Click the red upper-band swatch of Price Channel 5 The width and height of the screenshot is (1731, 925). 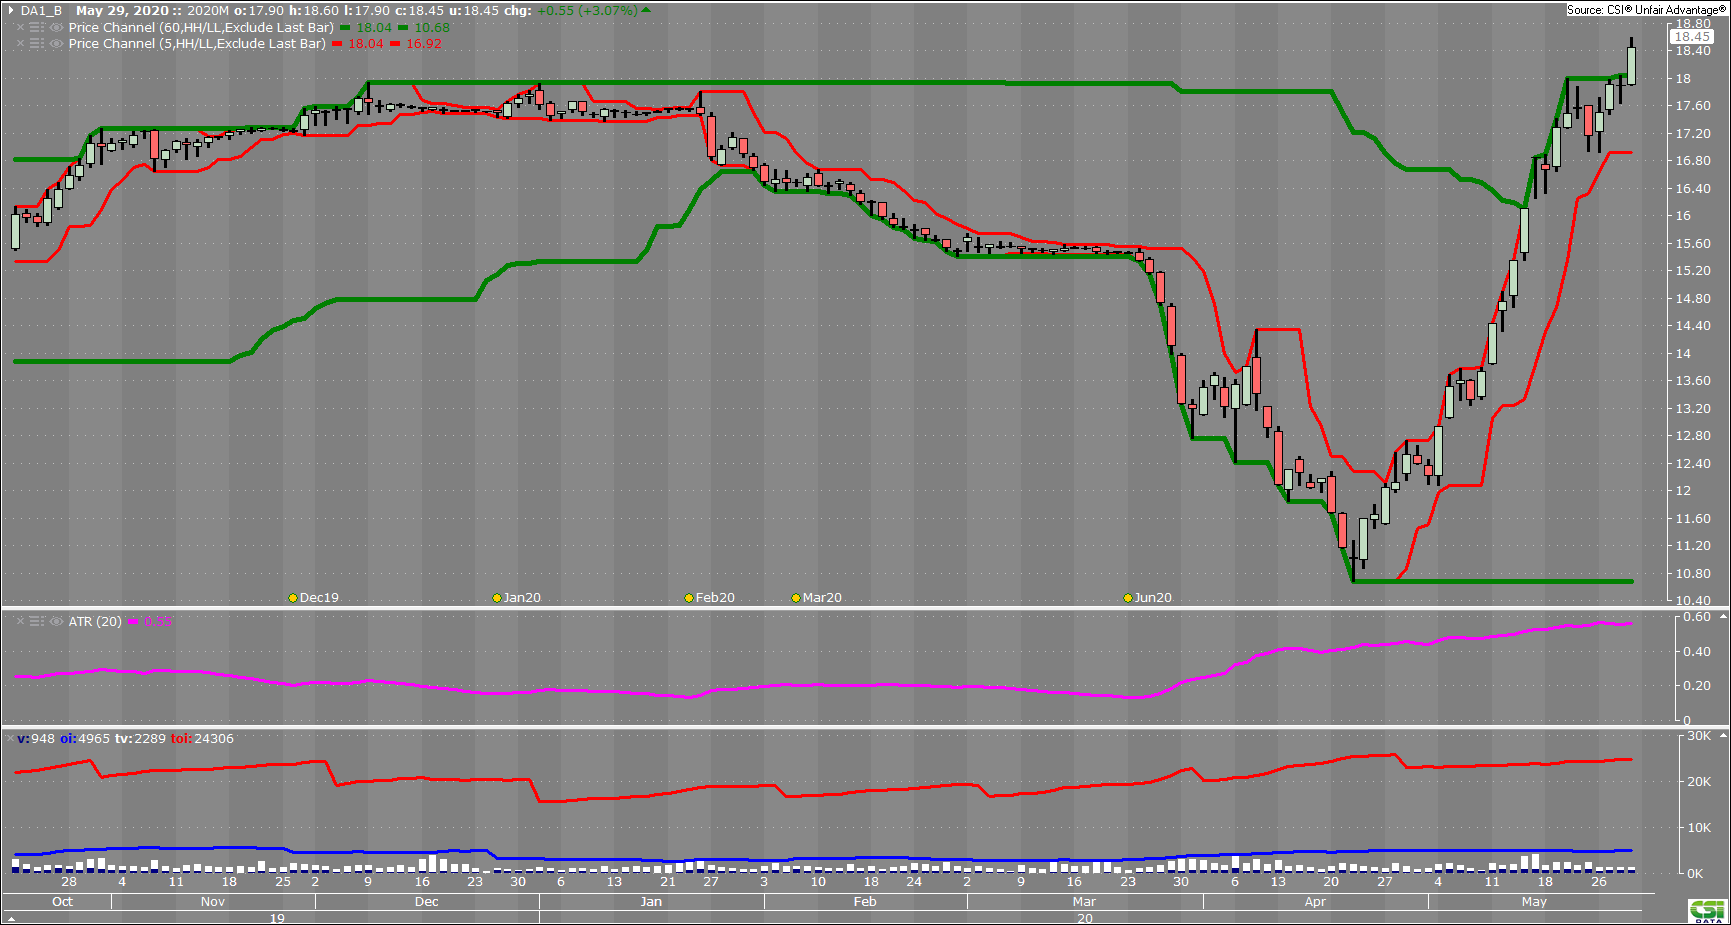click(x=337, y=44)
